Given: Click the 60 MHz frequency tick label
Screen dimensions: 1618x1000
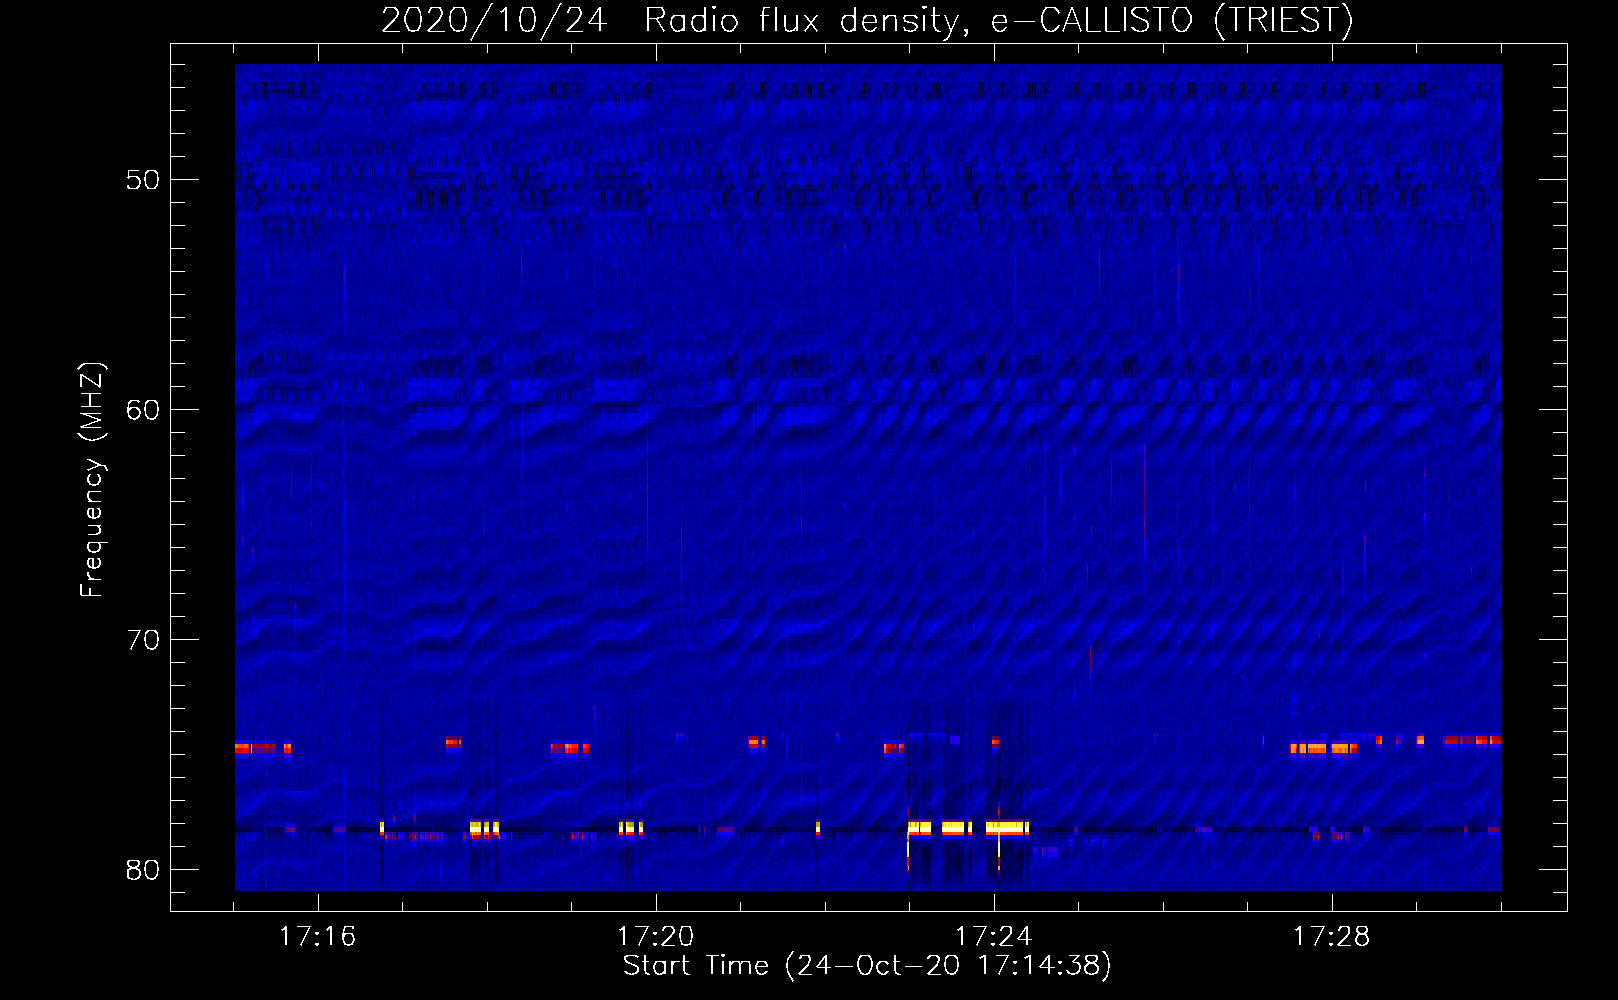Looking at the screenshot, I should pos(143,410).
